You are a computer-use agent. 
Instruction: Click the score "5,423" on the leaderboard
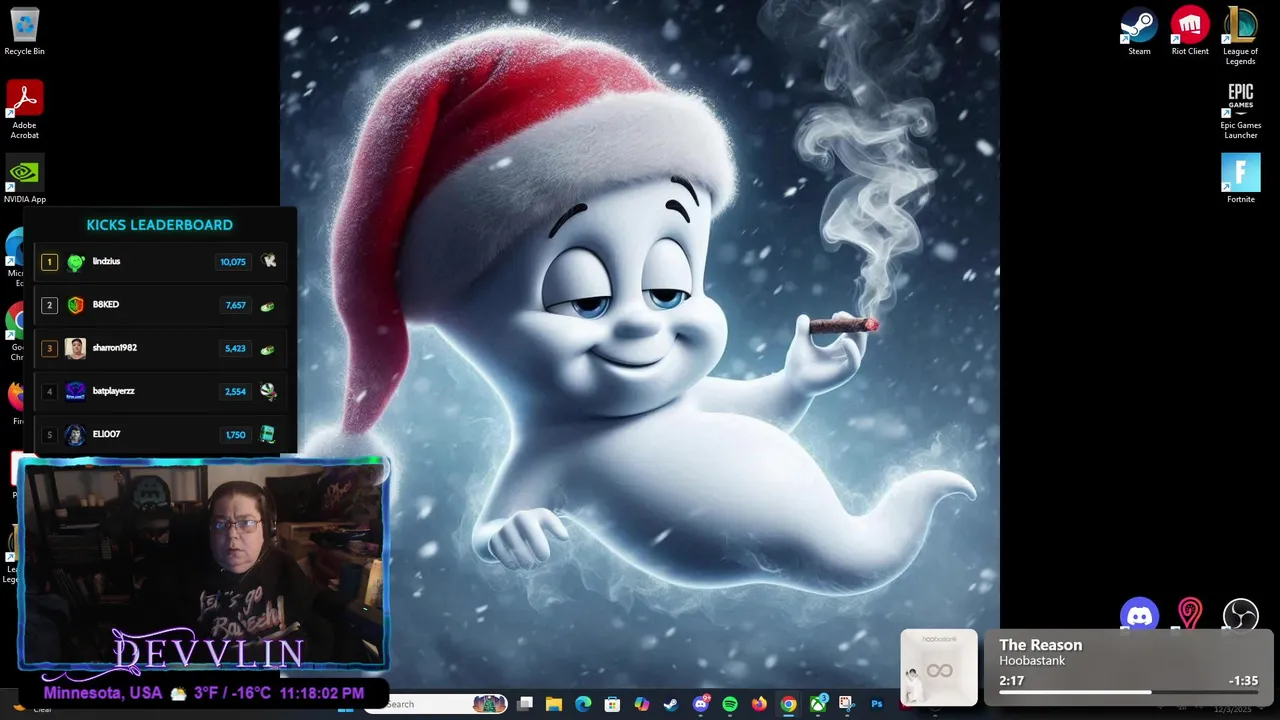tap(235, 349)
